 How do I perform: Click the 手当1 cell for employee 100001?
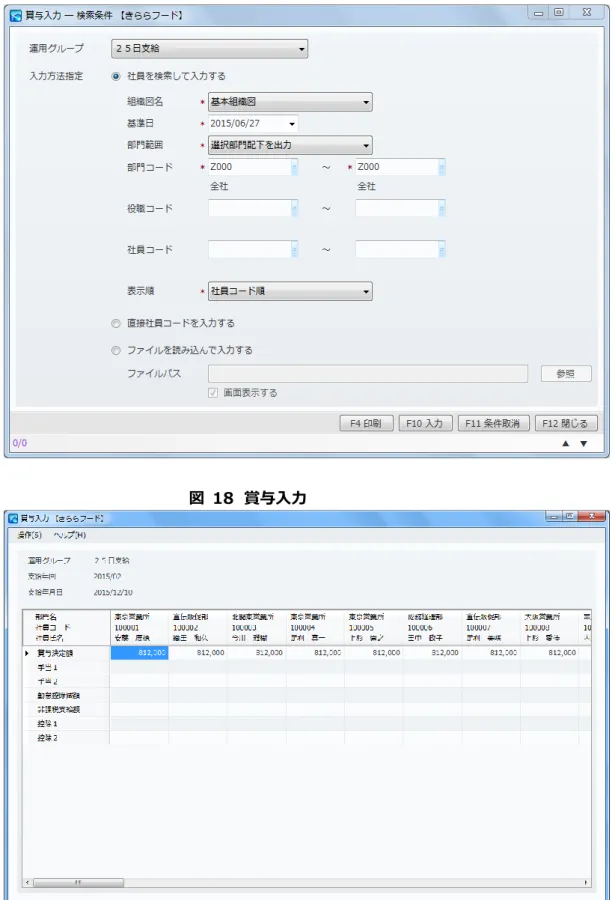pos(139,667)
